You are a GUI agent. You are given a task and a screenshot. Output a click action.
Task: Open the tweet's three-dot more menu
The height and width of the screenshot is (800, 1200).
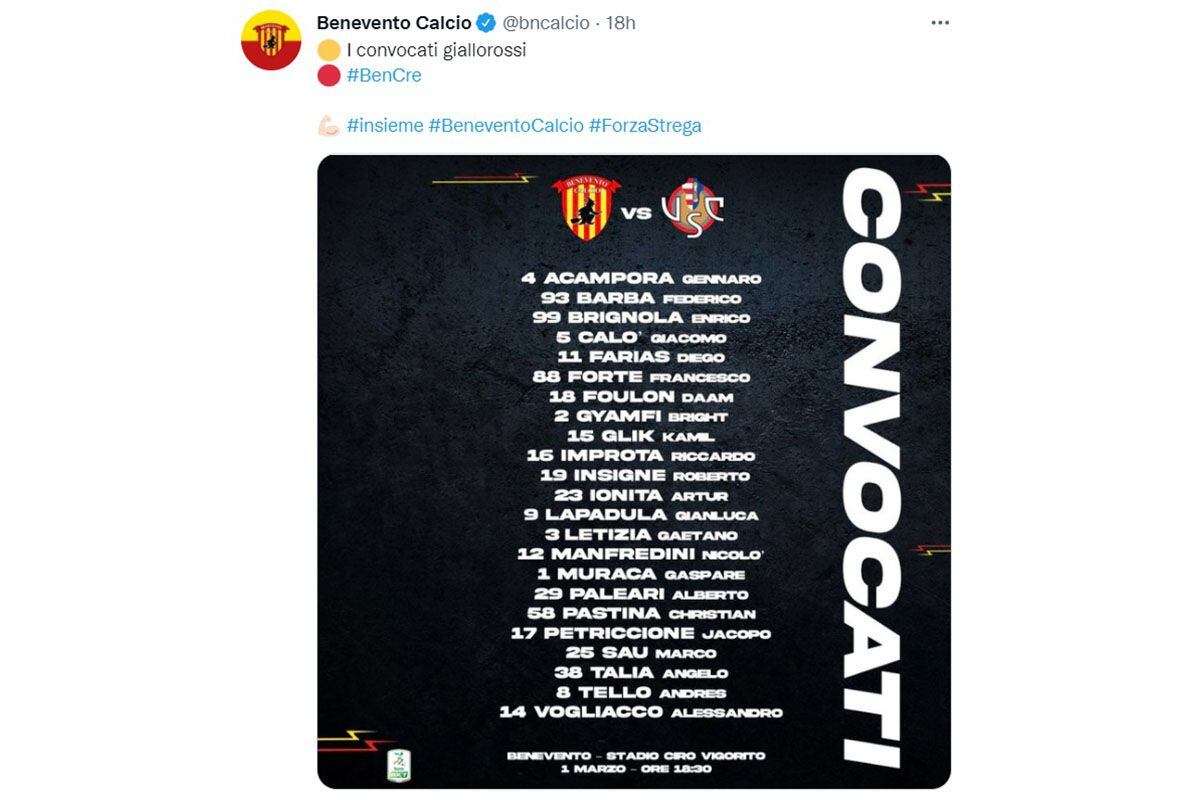[x=939, y=23]
